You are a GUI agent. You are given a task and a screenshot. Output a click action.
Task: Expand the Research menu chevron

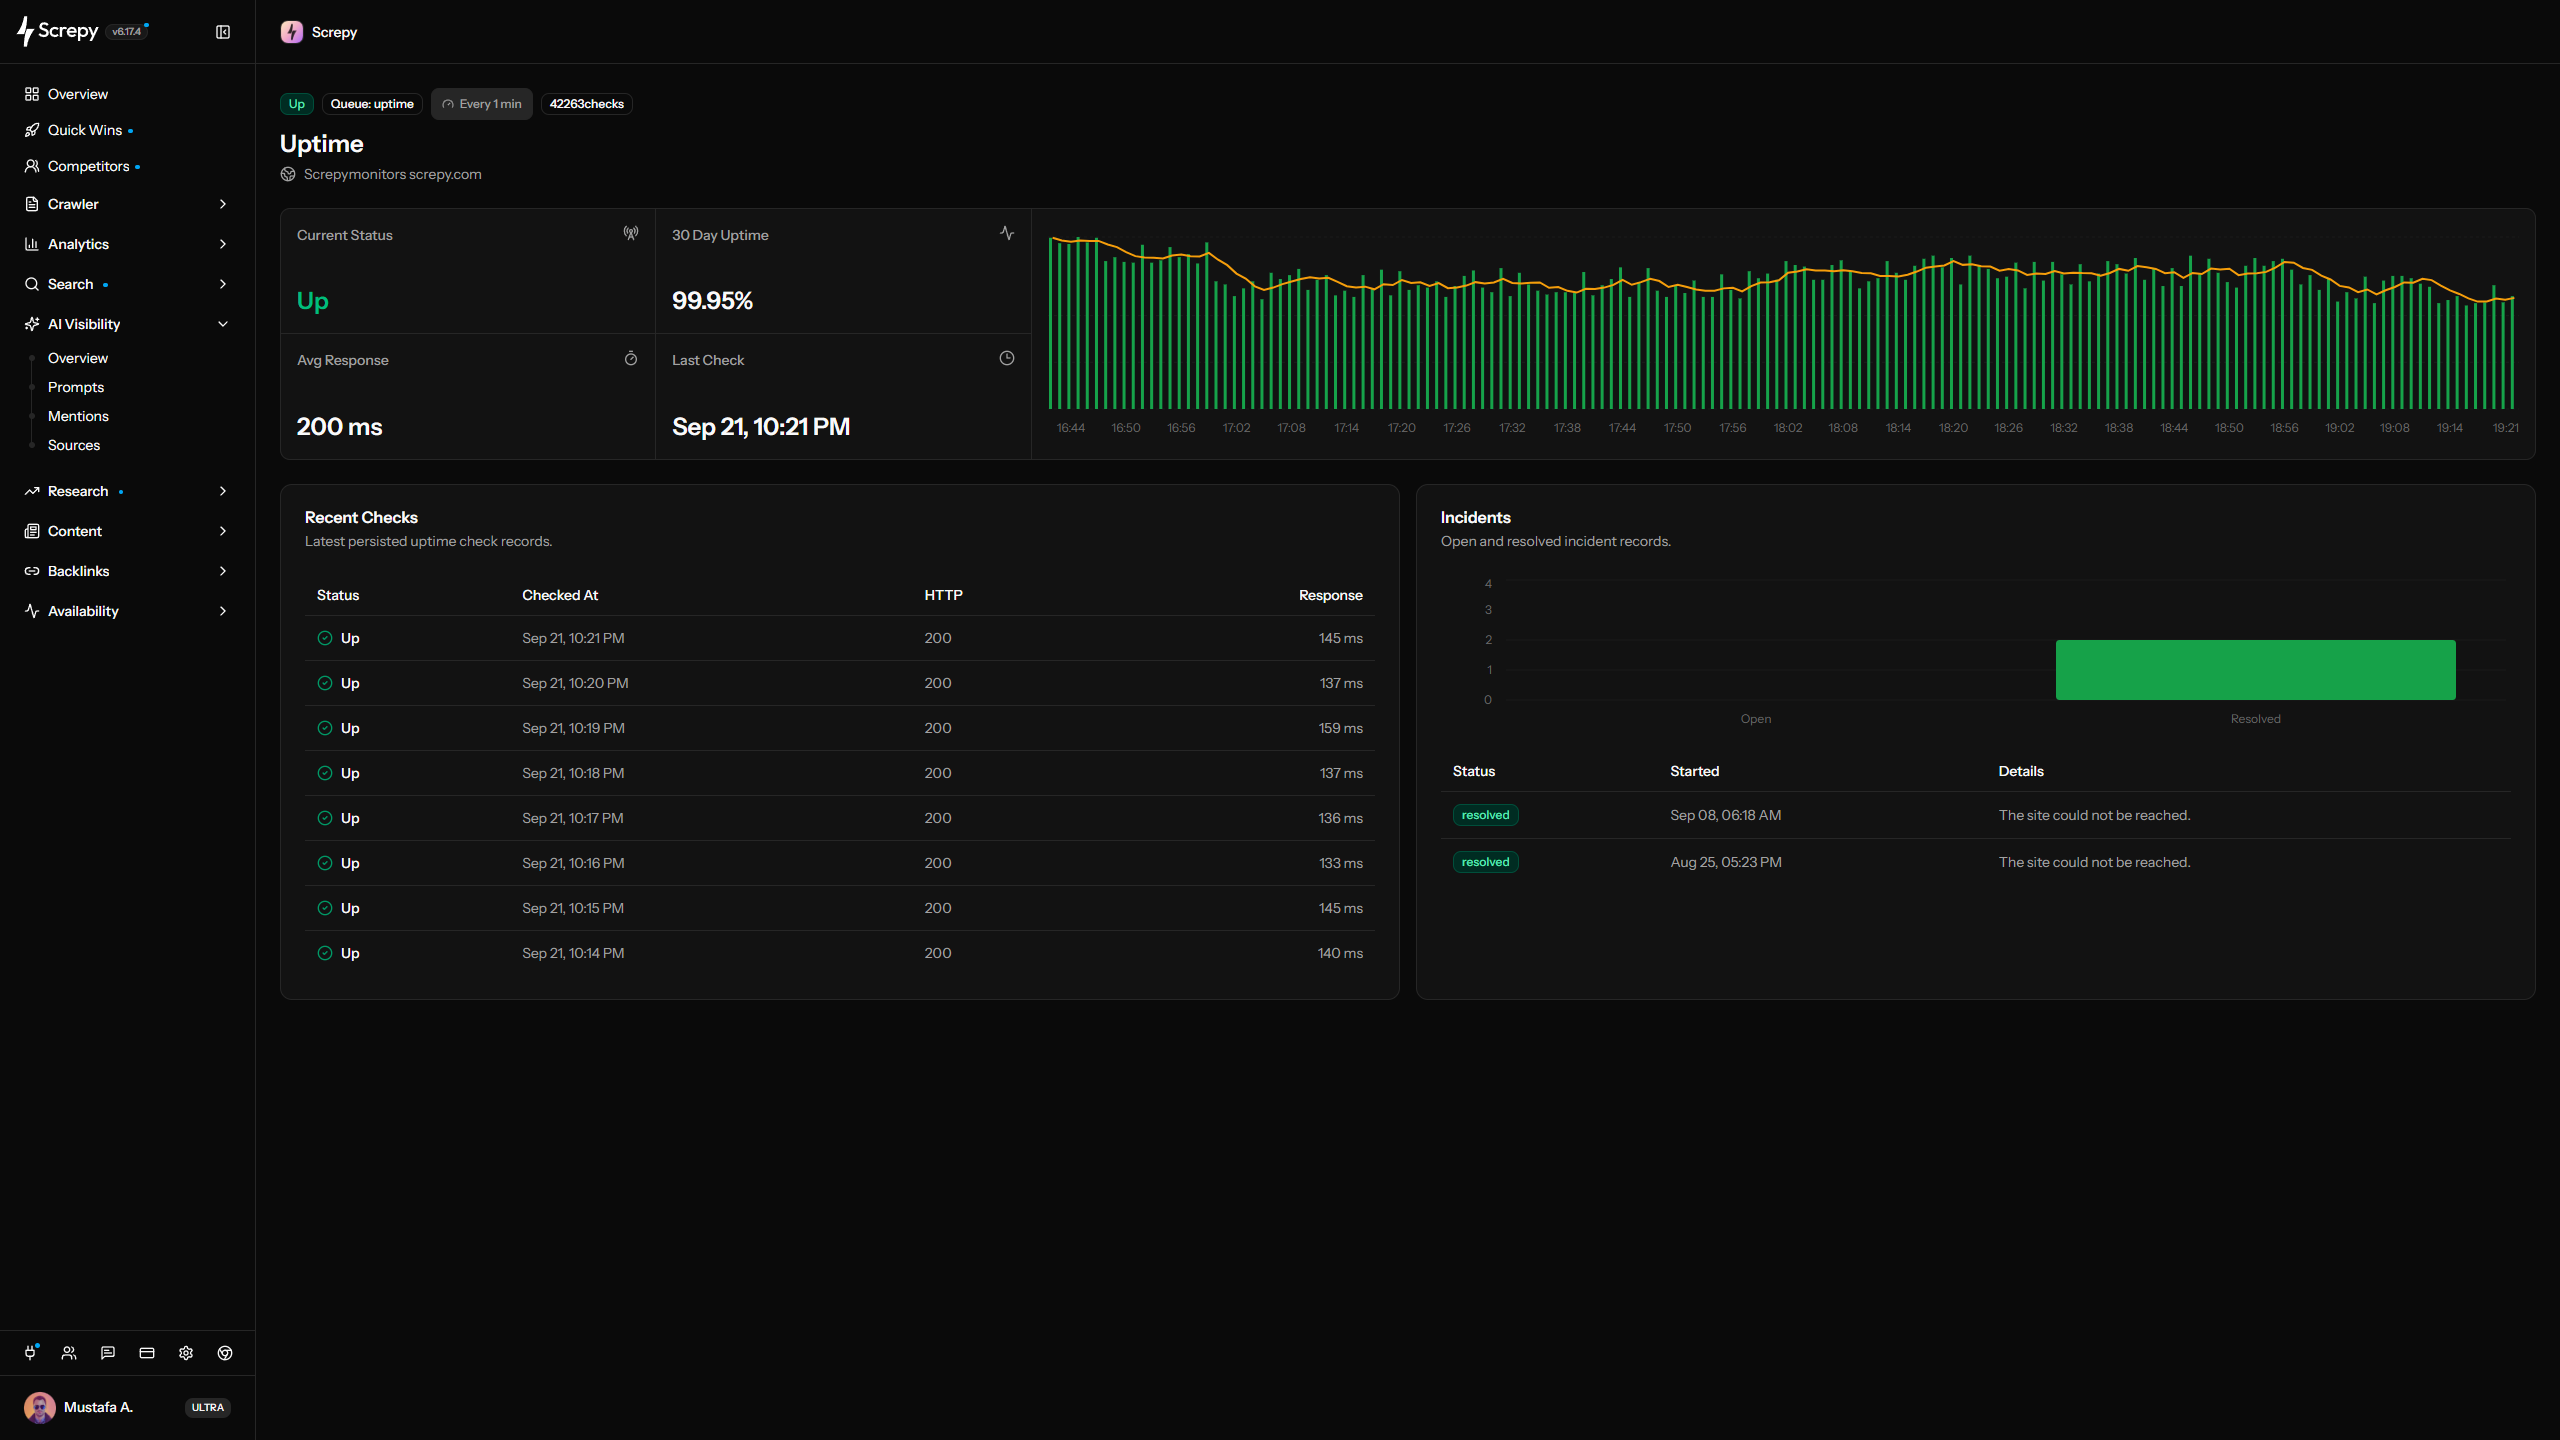point(223,491)
